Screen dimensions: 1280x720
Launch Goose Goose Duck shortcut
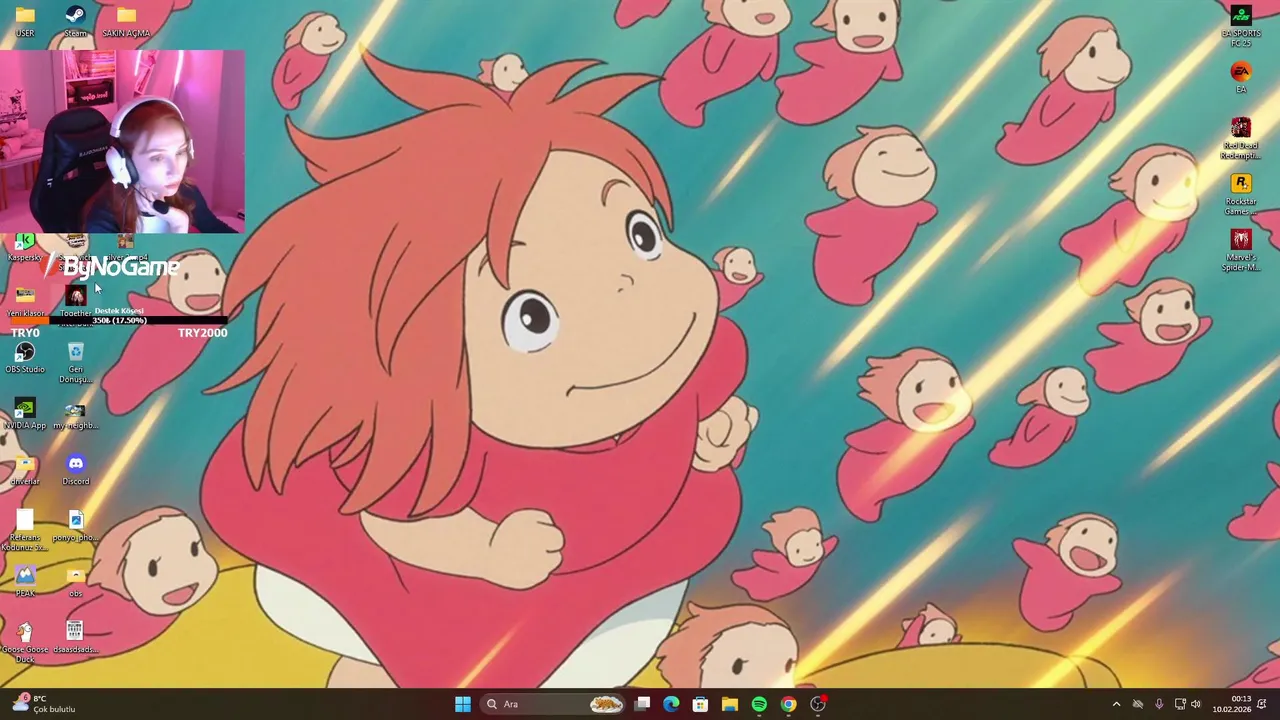[25, 642]
